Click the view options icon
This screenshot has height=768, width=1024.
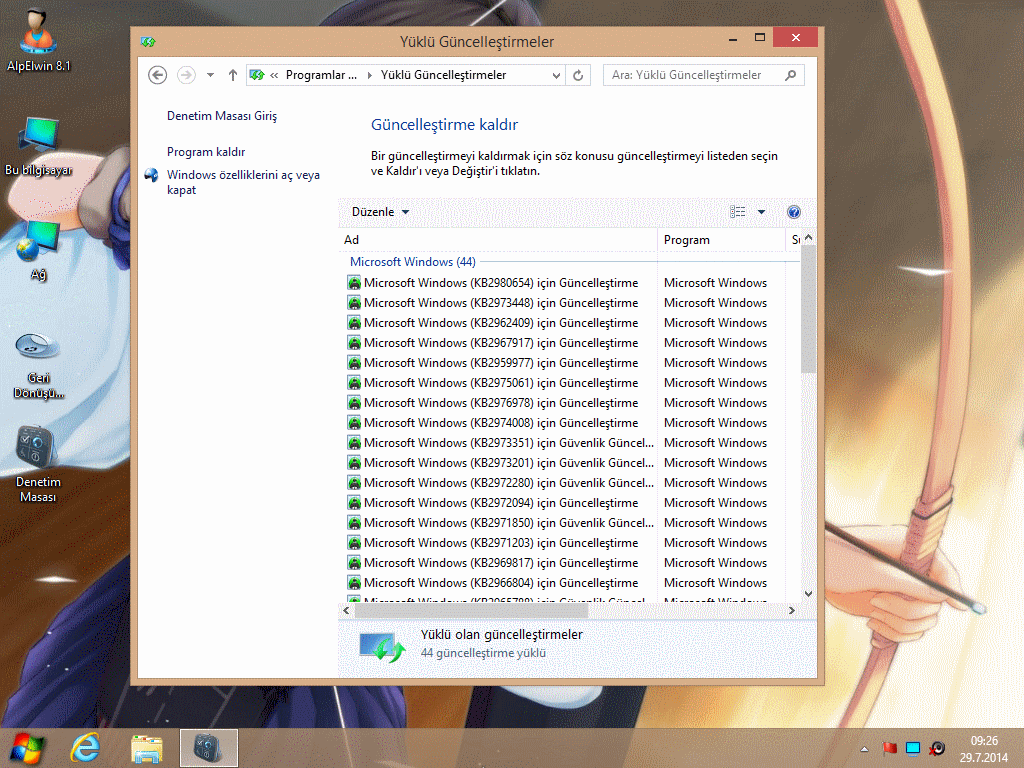coord(738,212)
